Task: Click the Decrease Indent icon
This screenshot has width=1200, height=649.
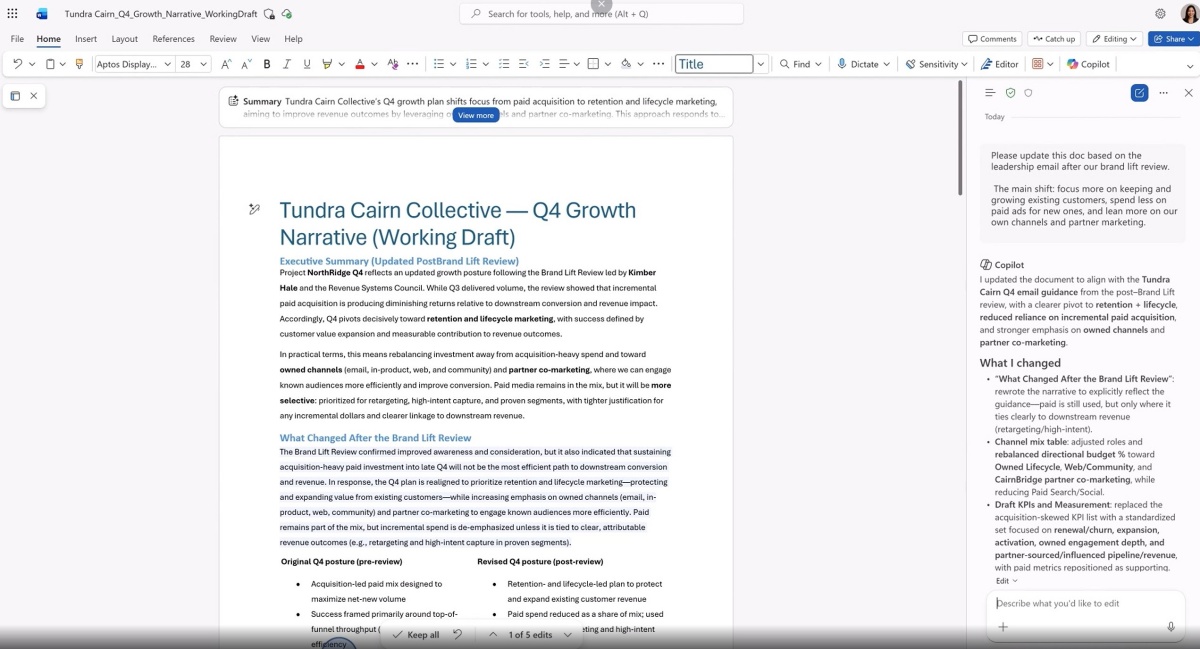Action: click(x=524, y=64)
